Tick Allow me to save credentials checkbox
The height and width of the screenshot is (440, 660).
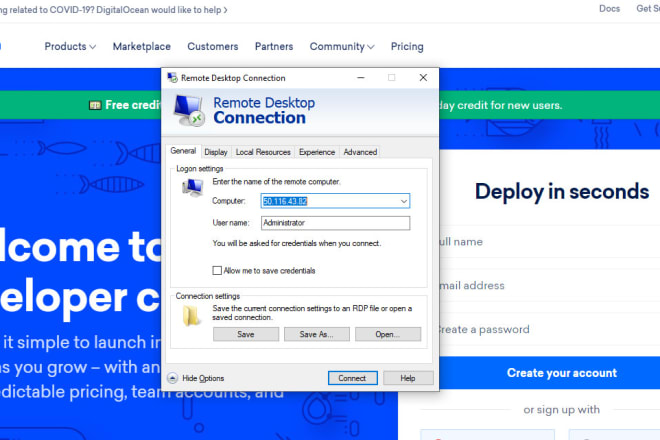pyautogui.click(x=217, y=270)
